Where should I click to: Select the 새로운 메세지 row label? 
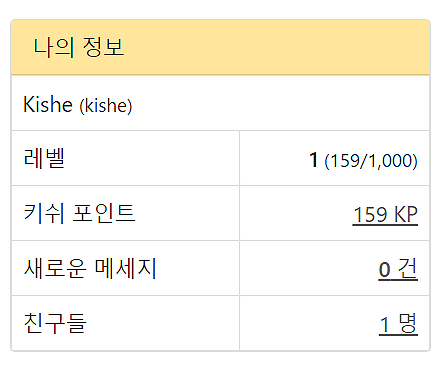click(x=90, y=268)
